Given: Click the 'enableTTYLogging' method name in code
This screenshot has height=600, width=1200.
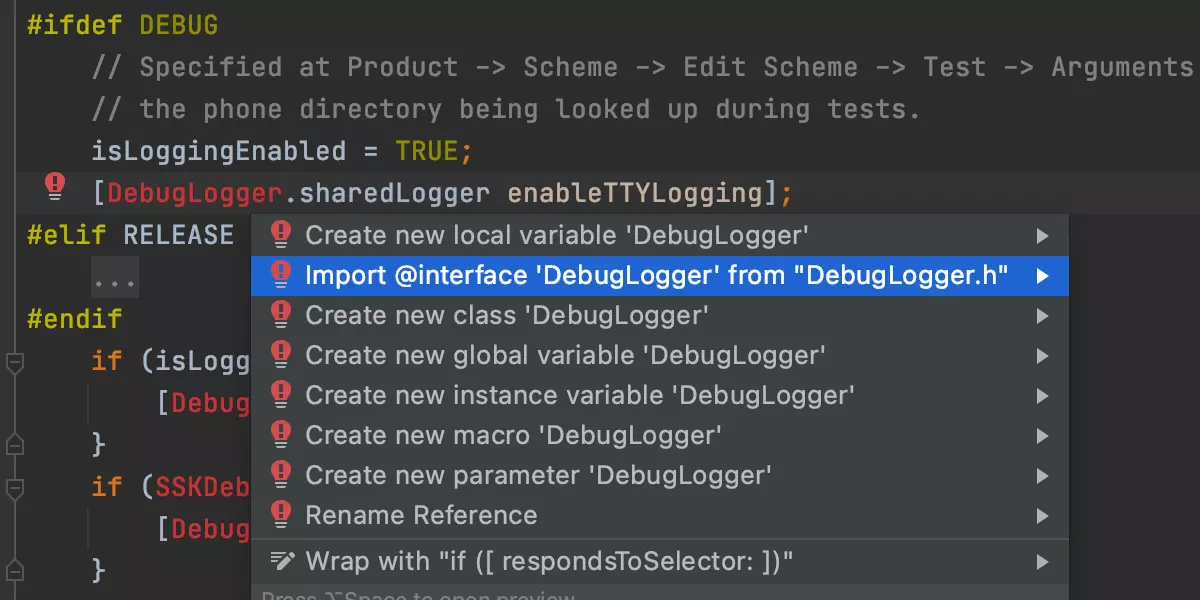Looking at the screenshot, I should [635, 193].
